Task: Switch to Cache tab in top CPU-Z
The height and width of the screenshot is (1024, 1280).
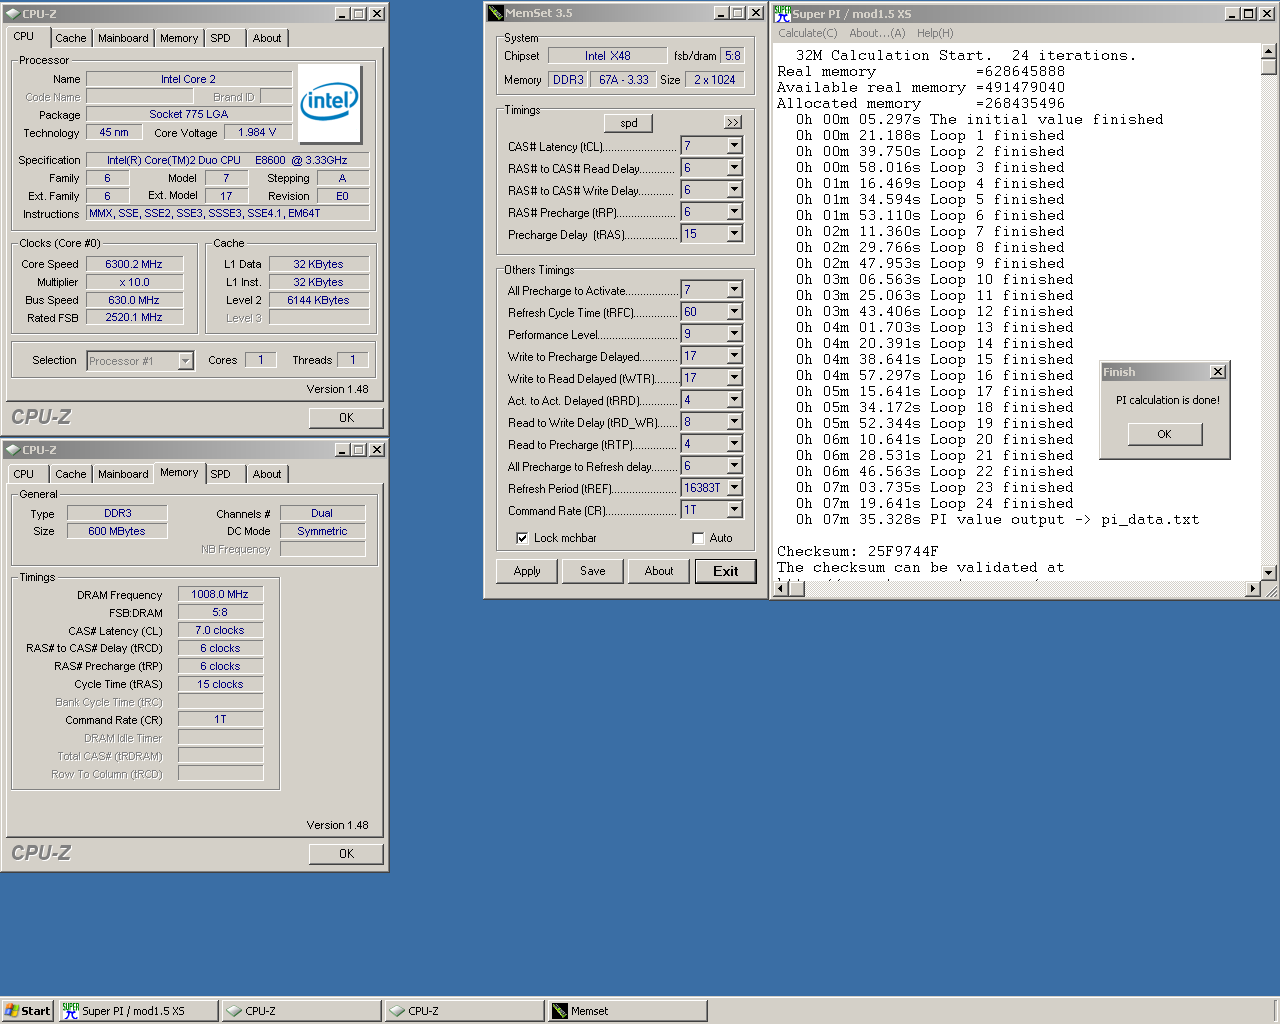Action: tap(70, 38)
